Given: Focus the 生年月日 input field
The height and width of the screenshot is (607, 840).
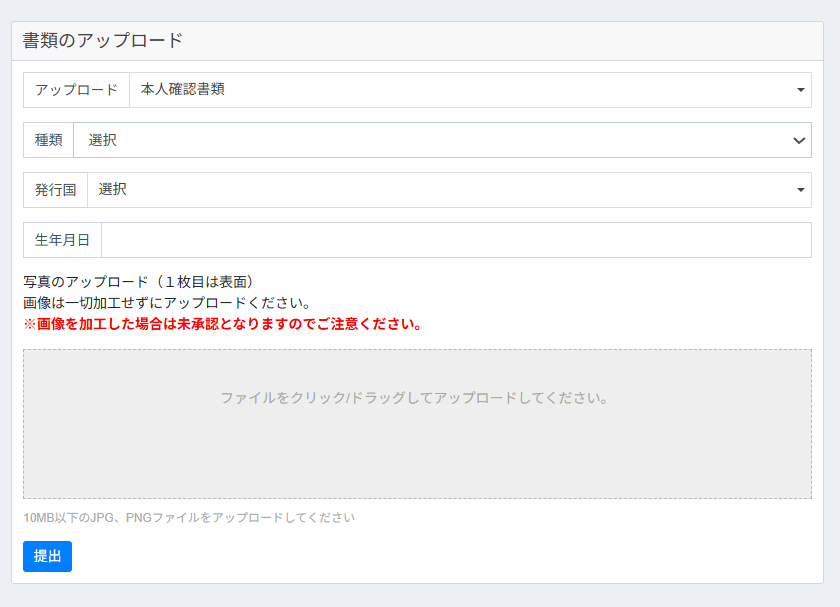Looking at the screenshot, I should [456, 240].
